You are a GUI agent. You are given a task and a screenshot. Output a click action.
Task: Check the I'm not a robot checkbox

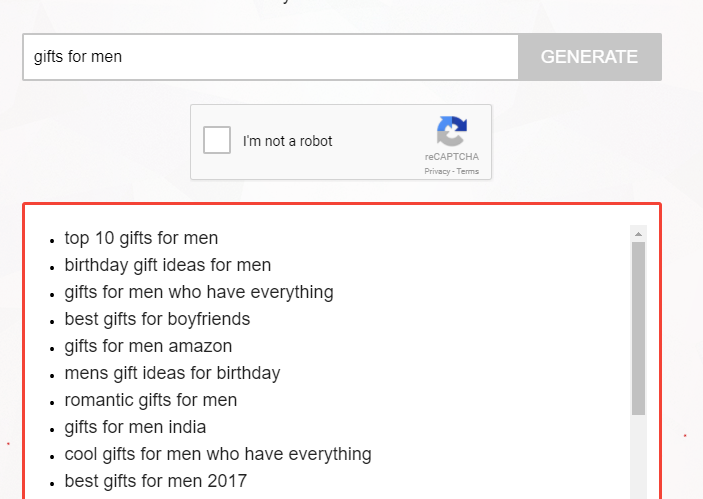pos(217,140)
